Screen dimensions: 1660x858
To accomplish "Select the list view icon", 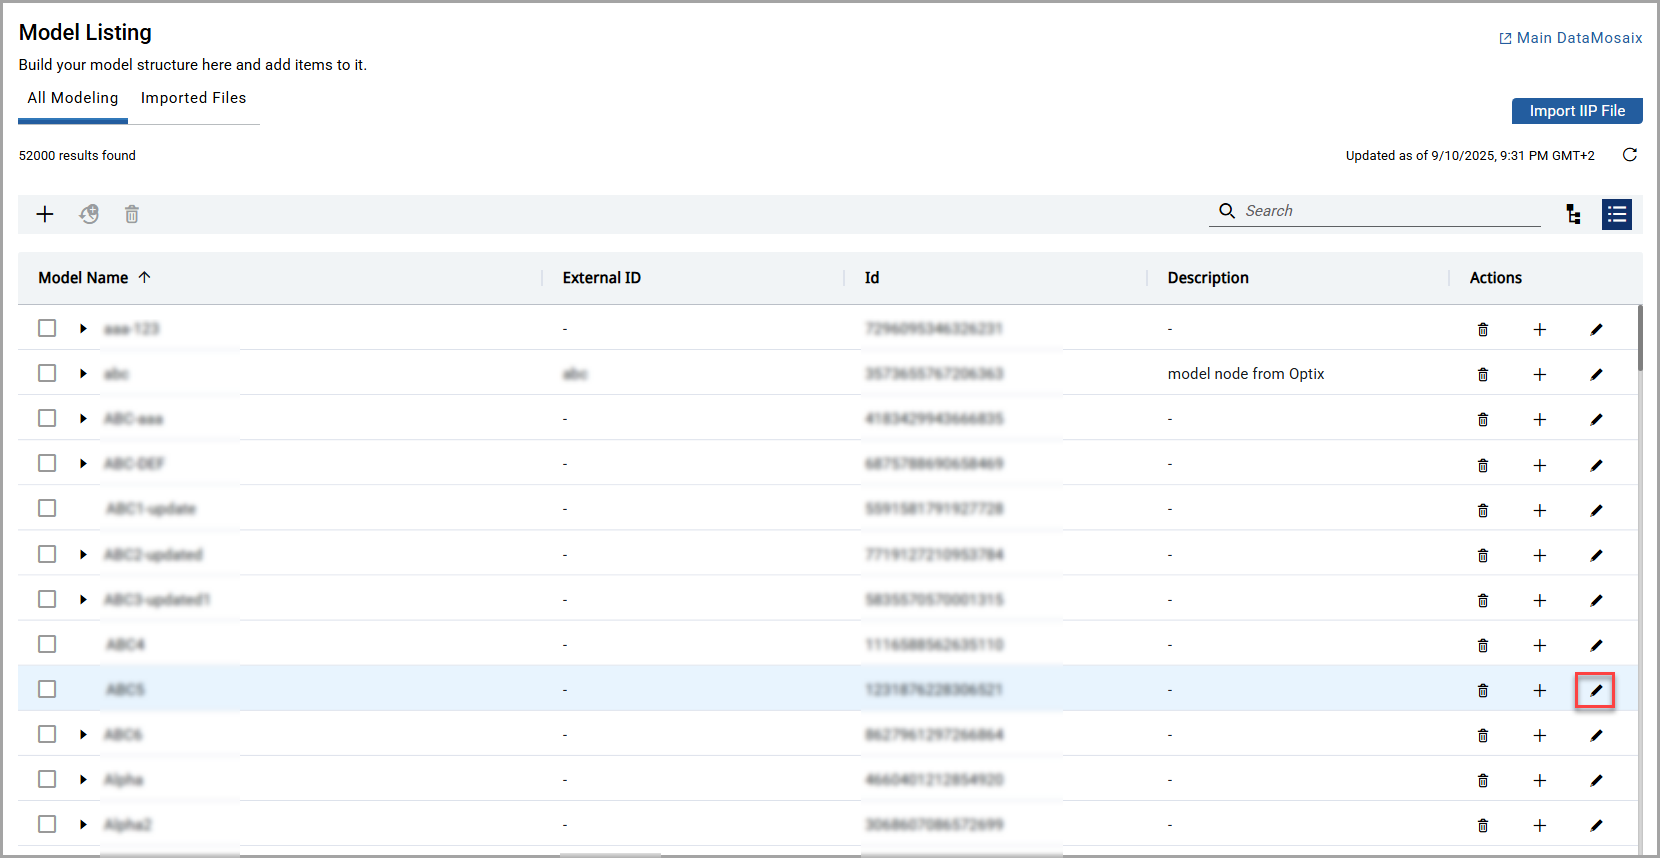I will [x=1616, y=214].
